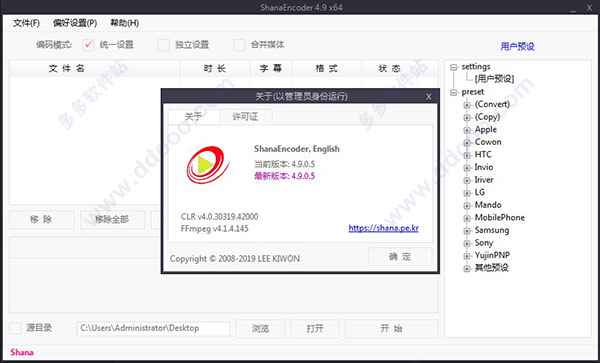The width and height of the screenshot is (600, 363).
Task: Click the 格式 column header
Action: tap(326, 68)
